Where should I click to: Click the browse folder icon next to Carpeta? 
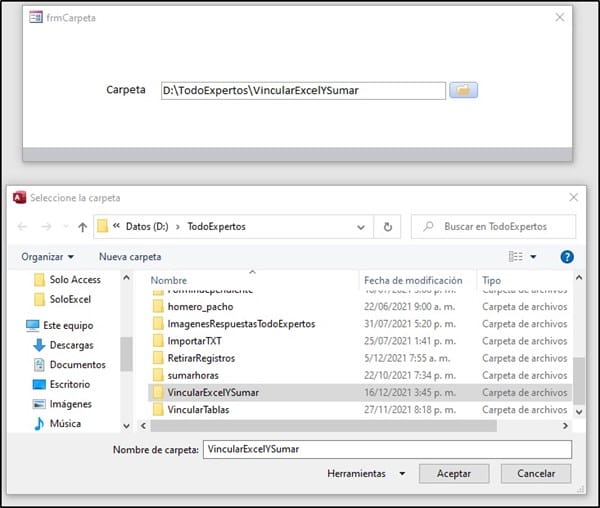463,91
